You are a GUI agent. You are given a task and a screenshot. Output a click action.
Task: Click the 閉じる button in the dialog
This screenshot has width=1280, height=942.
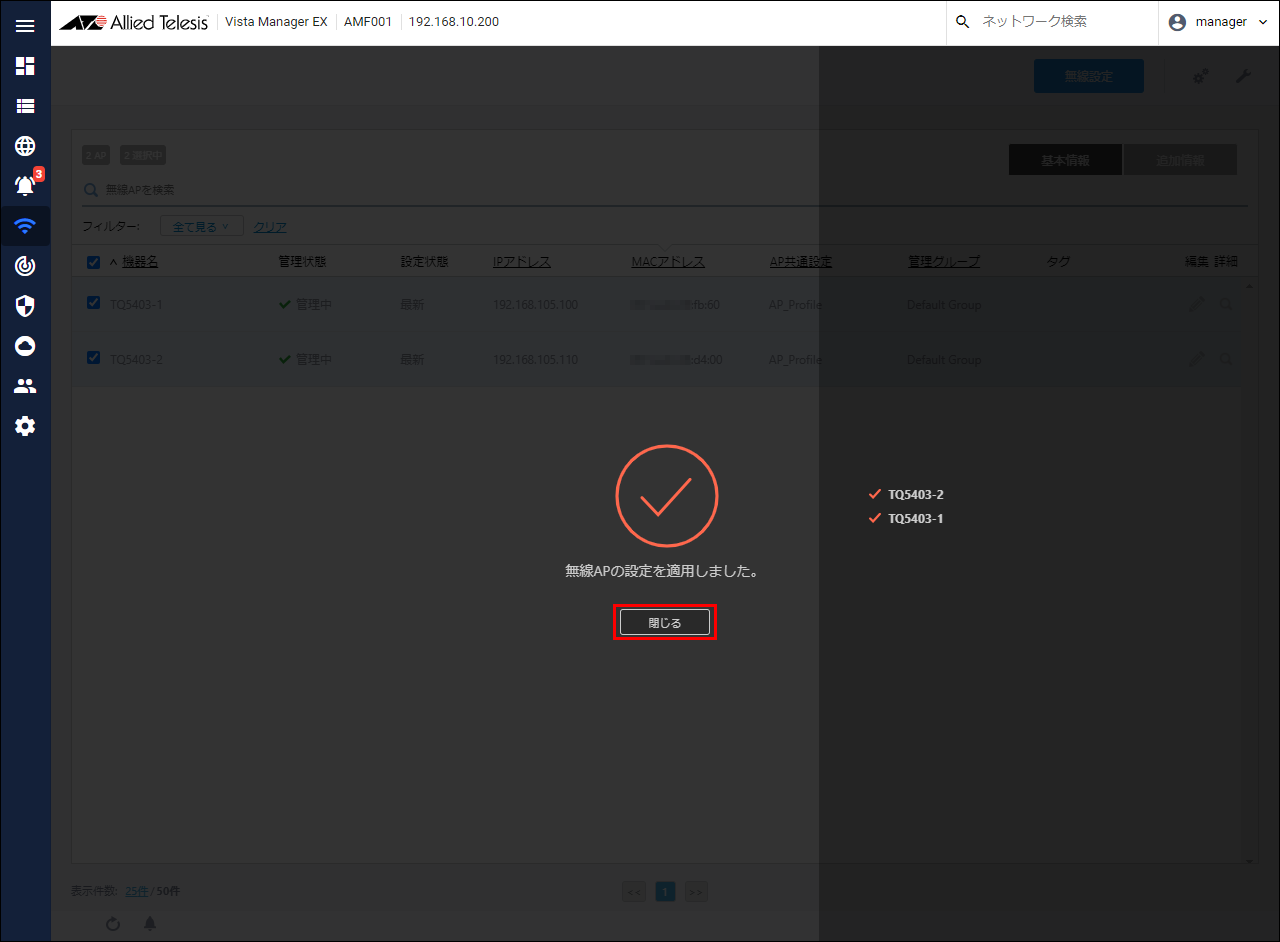point(664,622)
